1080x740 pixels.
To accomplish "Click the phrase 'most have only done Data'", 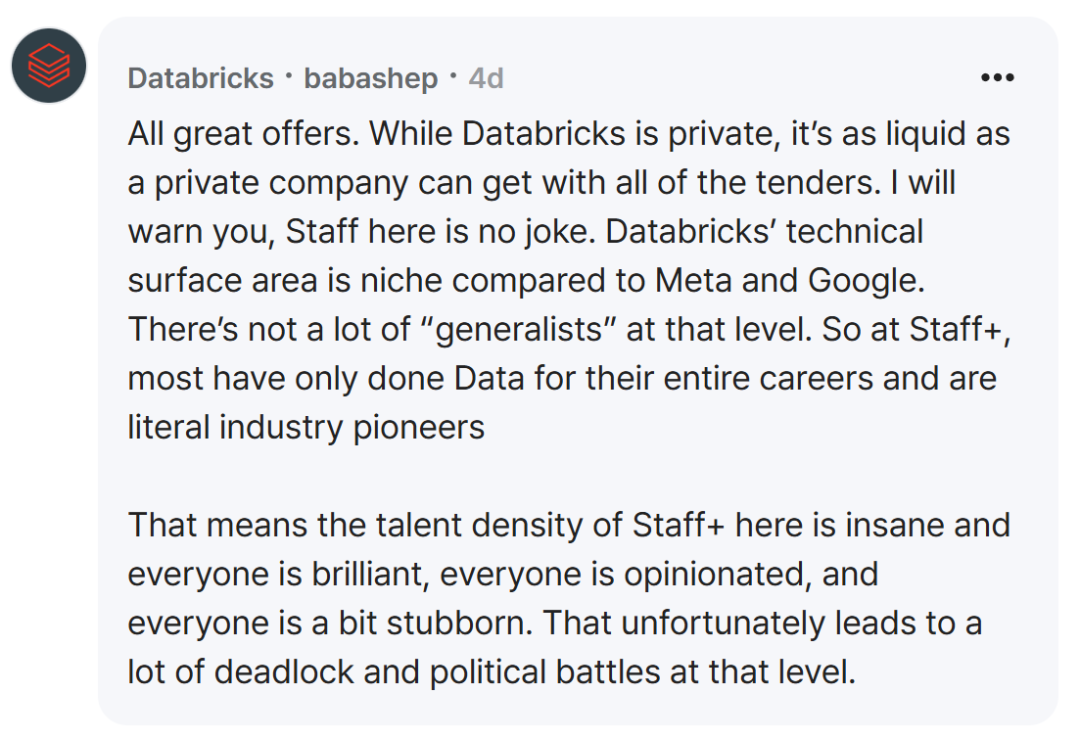I will coord(326,378).
